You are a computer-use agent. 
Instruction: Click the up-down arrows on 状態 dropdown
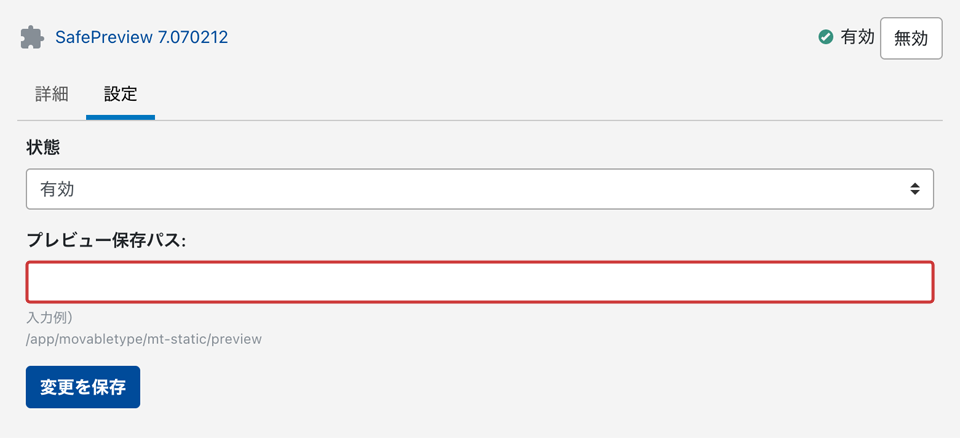(x=914, y=188)
